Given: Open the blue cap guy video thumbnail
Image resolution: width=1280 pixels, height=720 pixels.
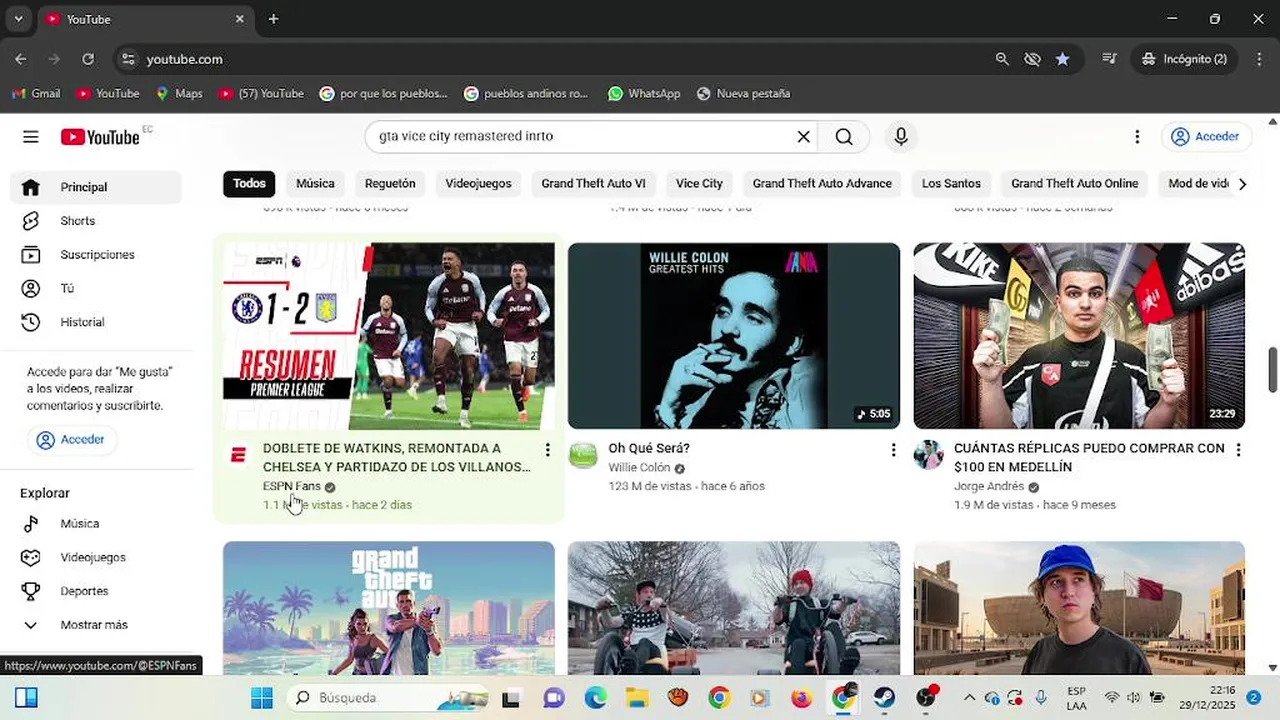Looking at the screenshot, I should click(1079, 608).
